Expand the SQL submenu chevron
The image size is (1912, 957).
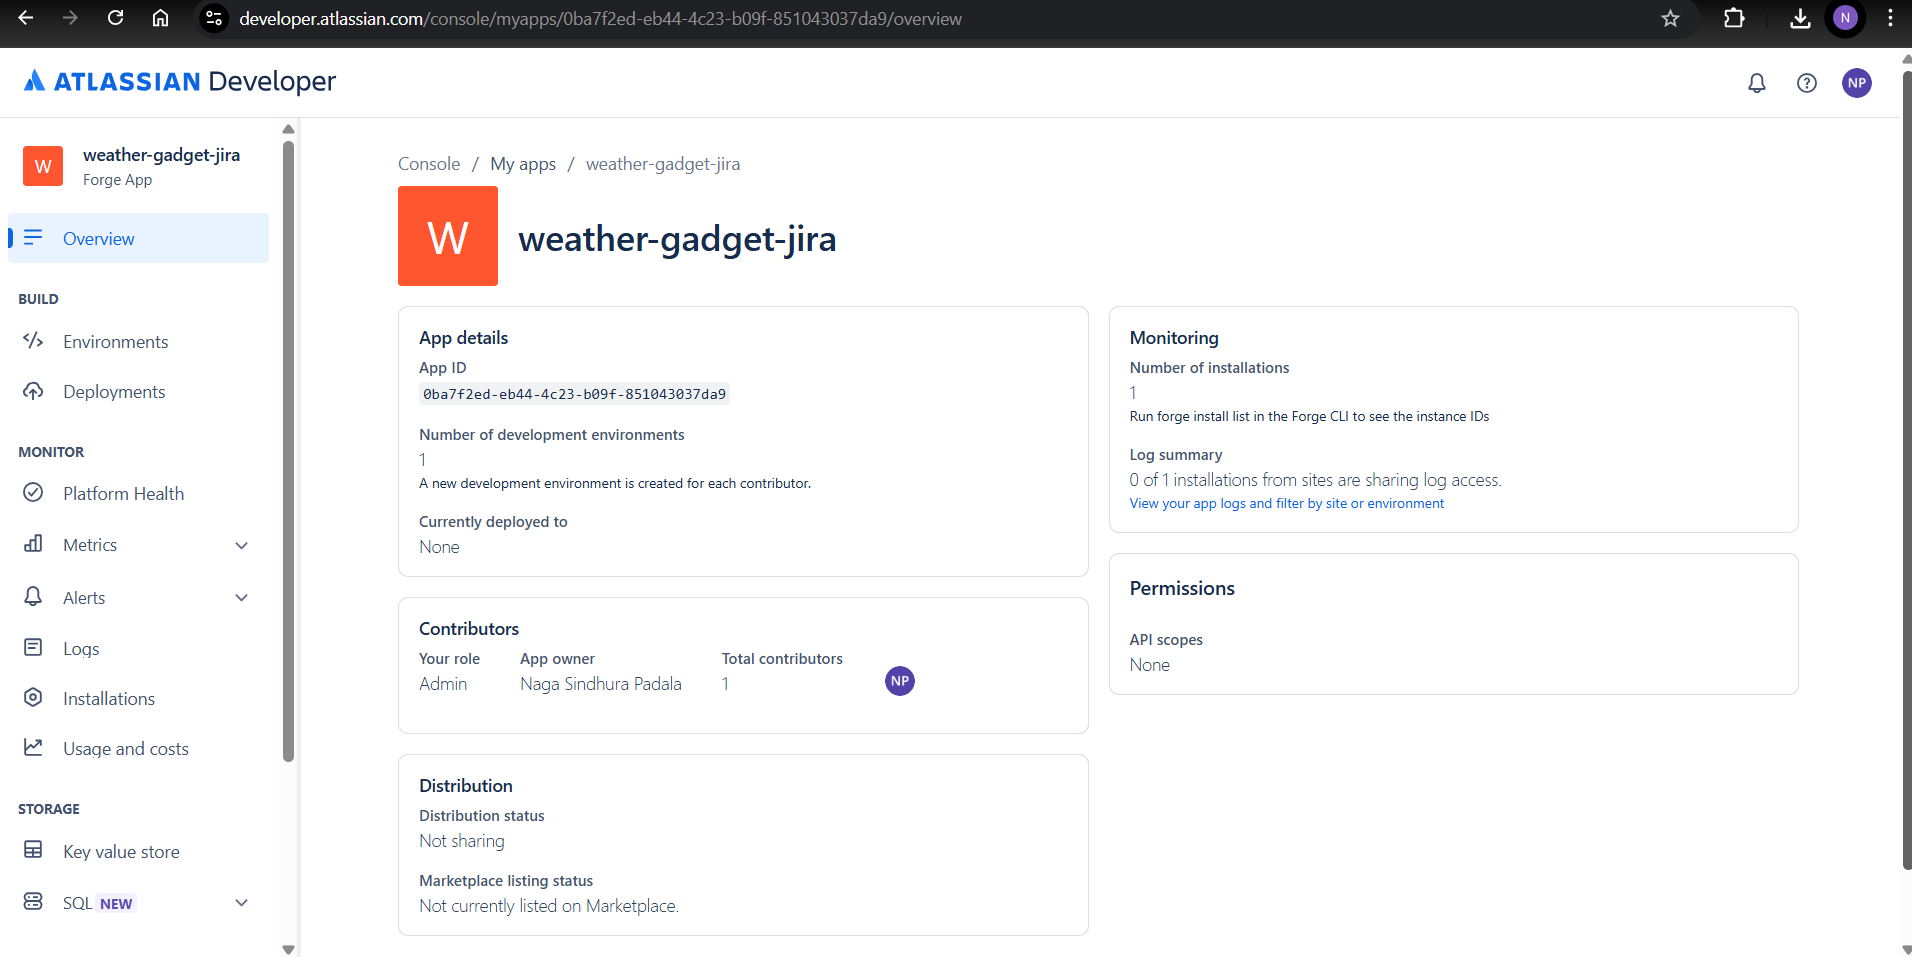pos(241,902)
